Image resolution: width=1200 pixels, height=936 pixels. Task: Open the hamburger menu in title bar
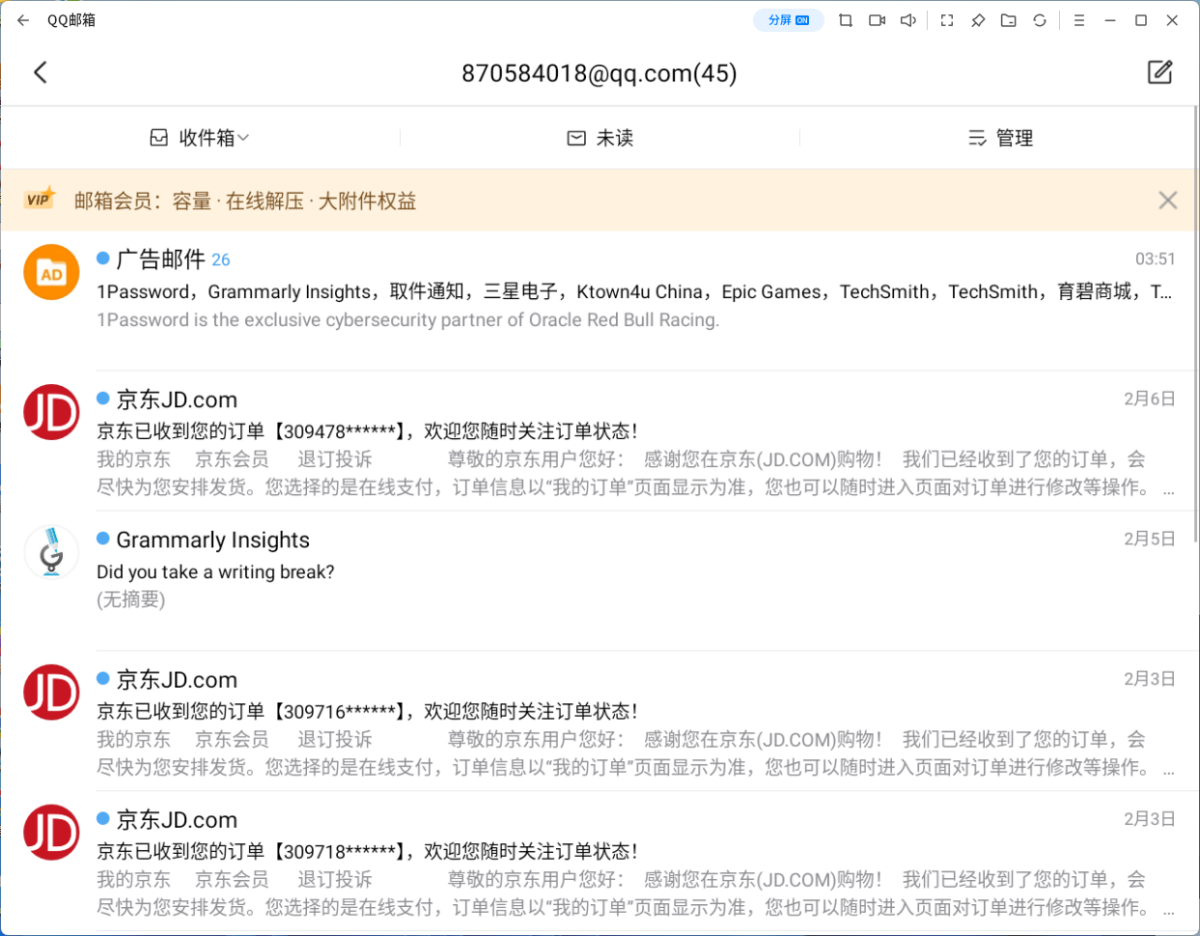pyautogui.click(x=1079, y=20)
